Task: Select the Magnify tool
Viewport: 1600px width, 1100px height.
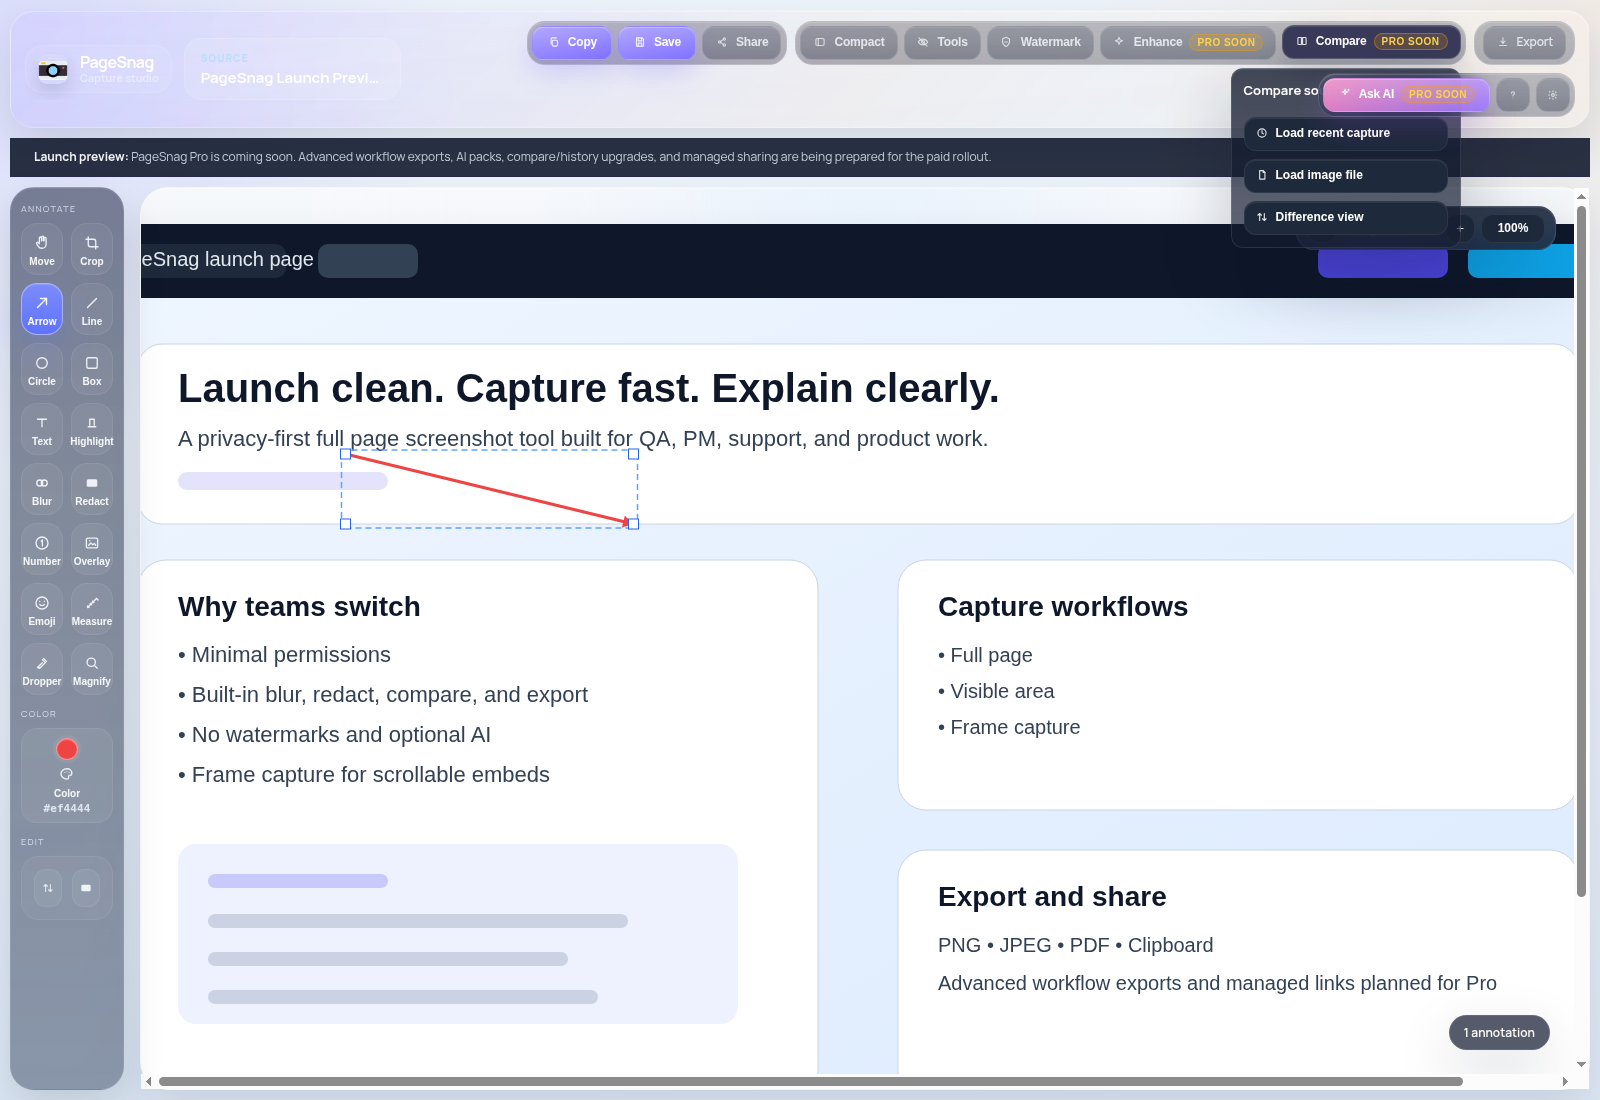Action: 92,669
